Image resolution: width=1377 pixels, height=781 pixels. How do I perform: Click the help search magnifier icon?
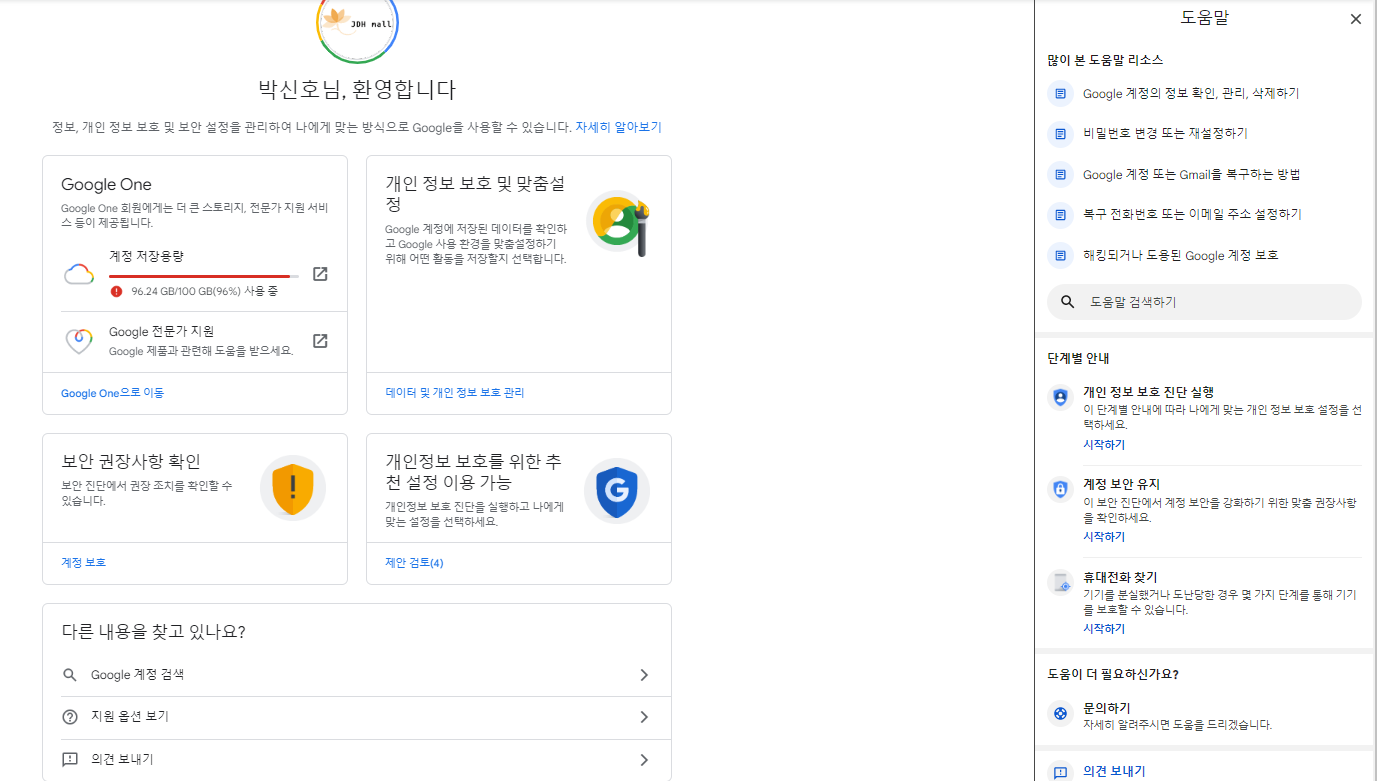click(1067, 302)
